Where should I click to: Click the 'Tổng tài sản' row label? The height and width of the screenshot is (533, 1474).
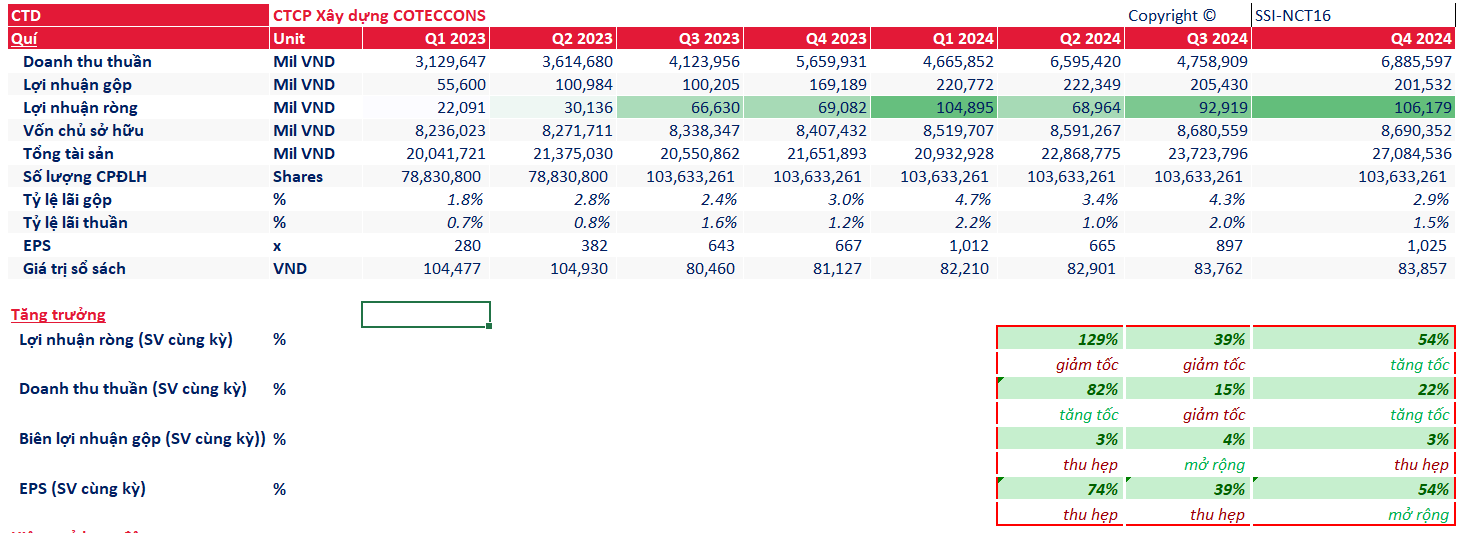click(x=68, y=154)
